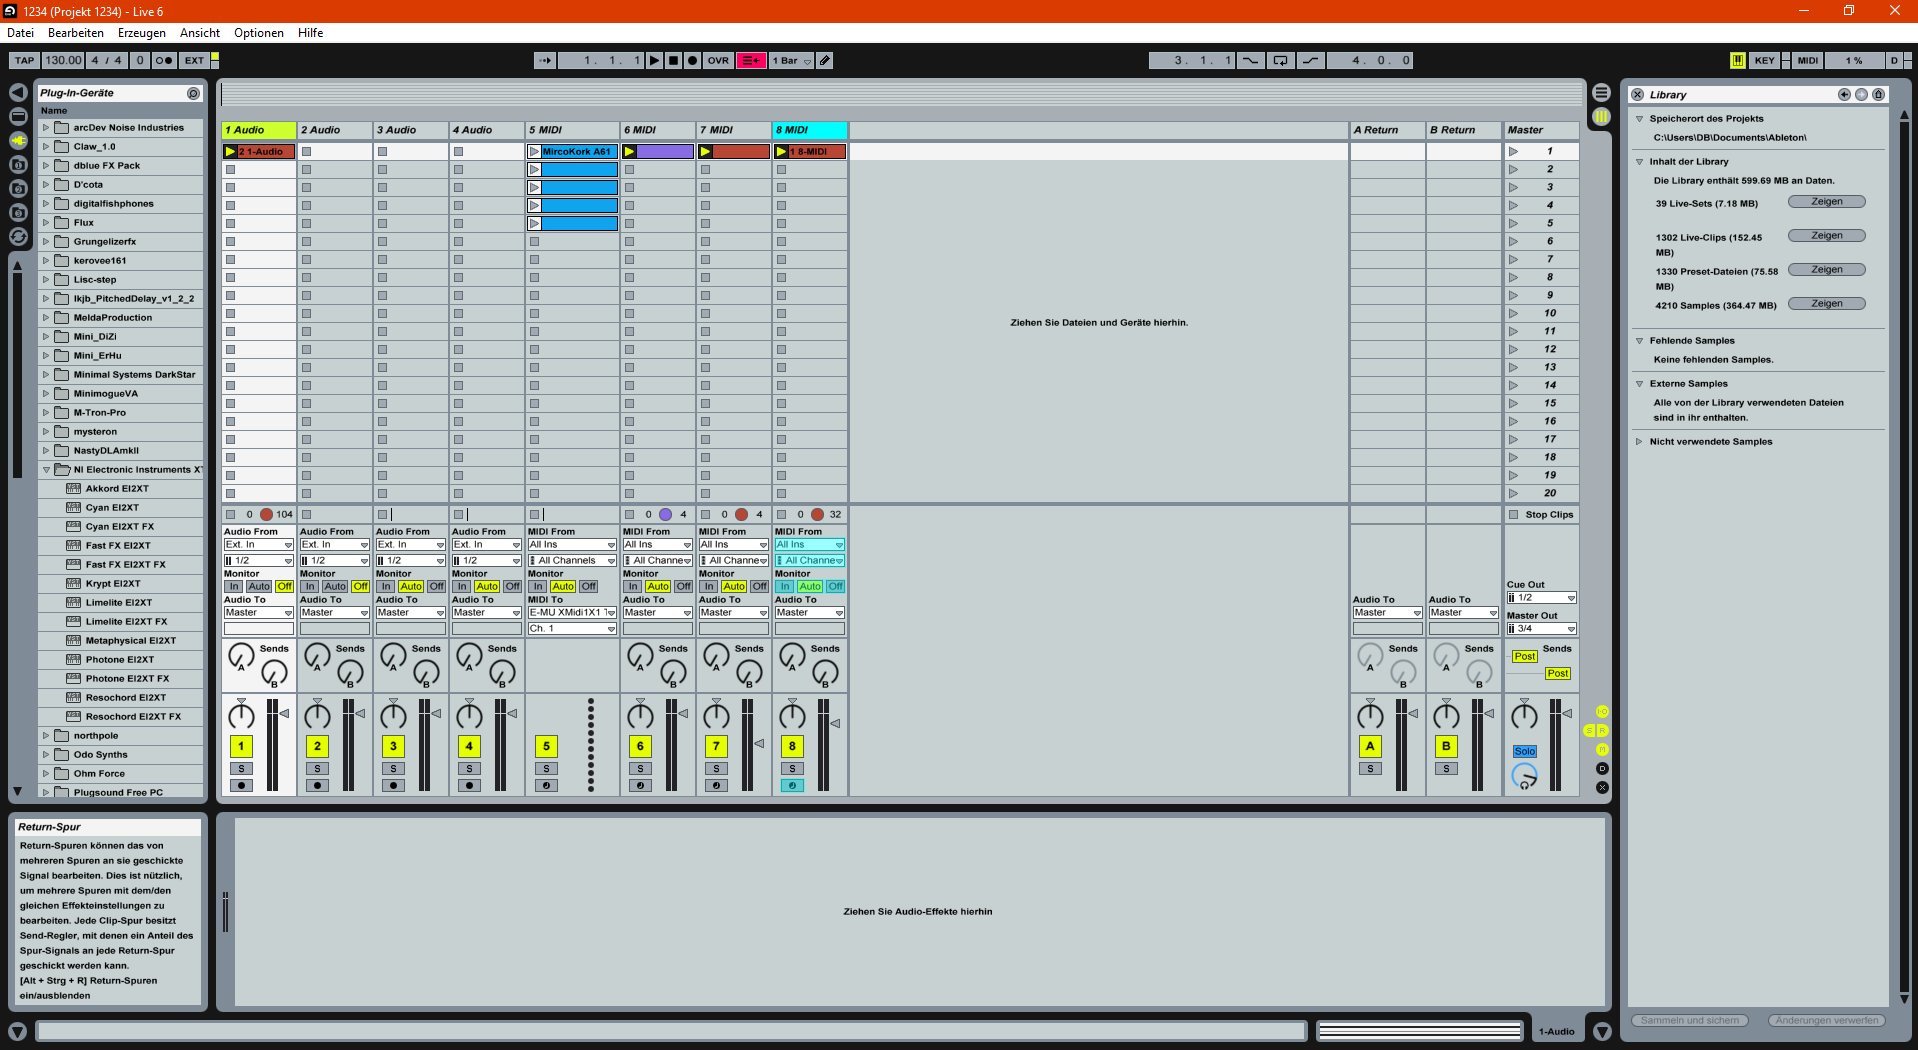Viewport: 1918px width, 1050px height.
Task: Toggle Returns section R button
Action: [x=1602, y=731]
